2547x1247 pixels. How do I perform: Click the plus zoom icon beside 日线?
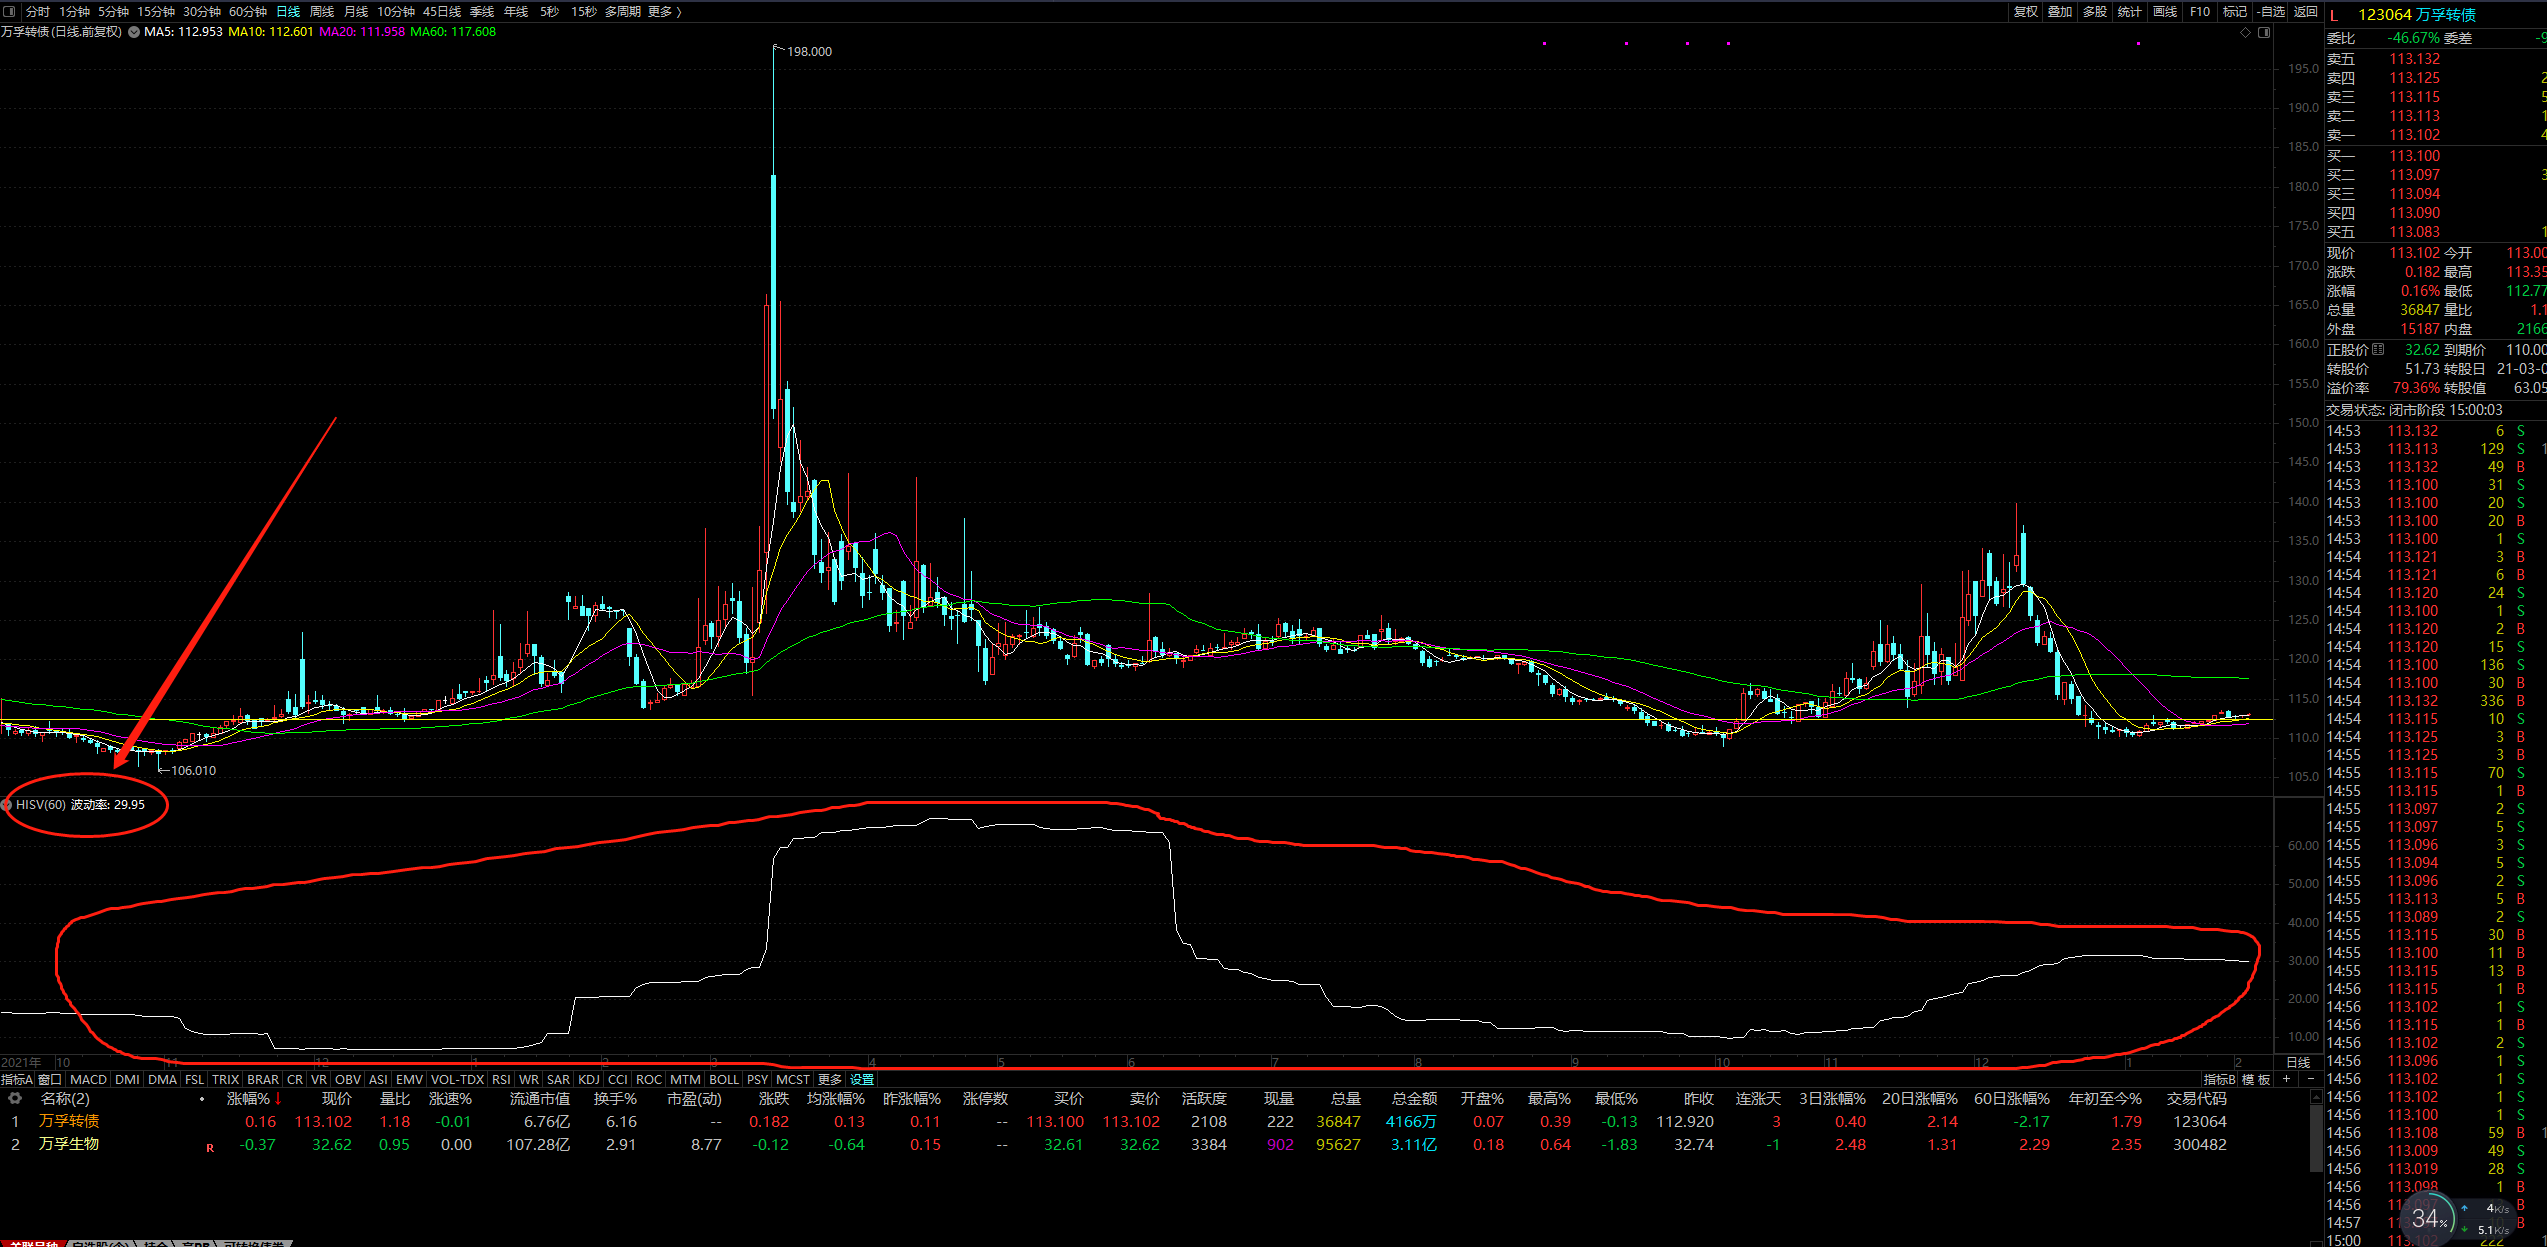point(2286,1079)
